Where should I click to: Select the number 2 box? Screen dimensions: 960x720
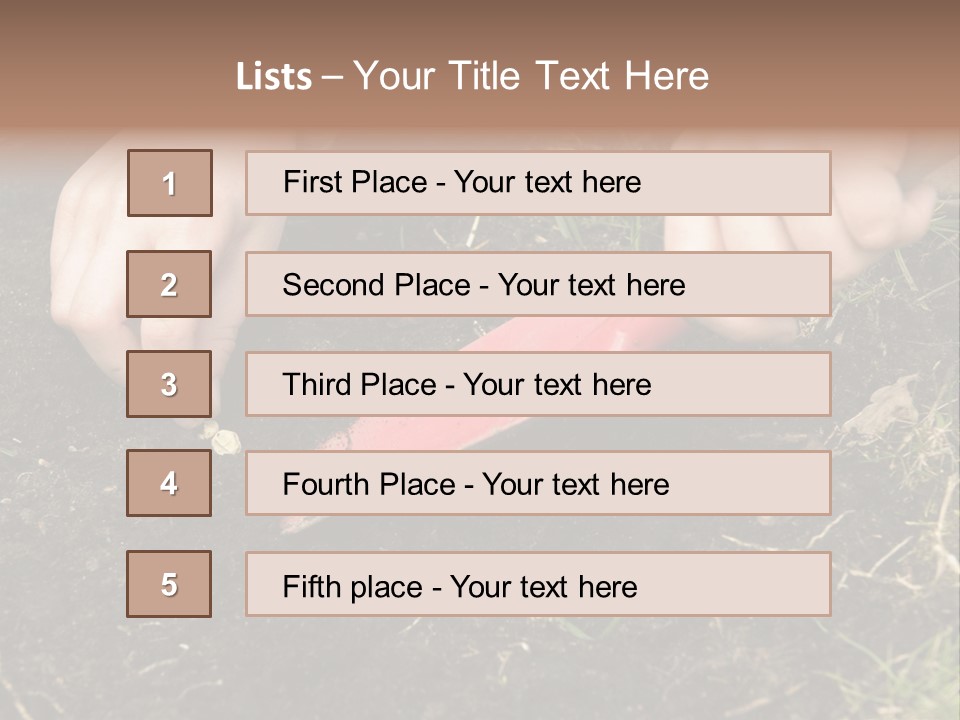(x=169, y=284)
